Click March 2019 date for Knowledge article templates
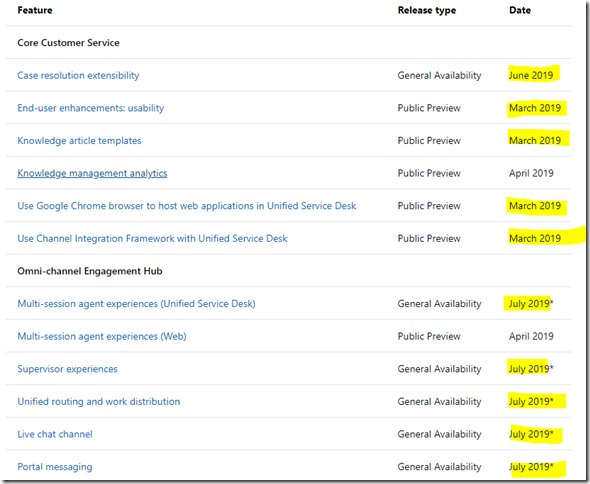 point(535,141)
